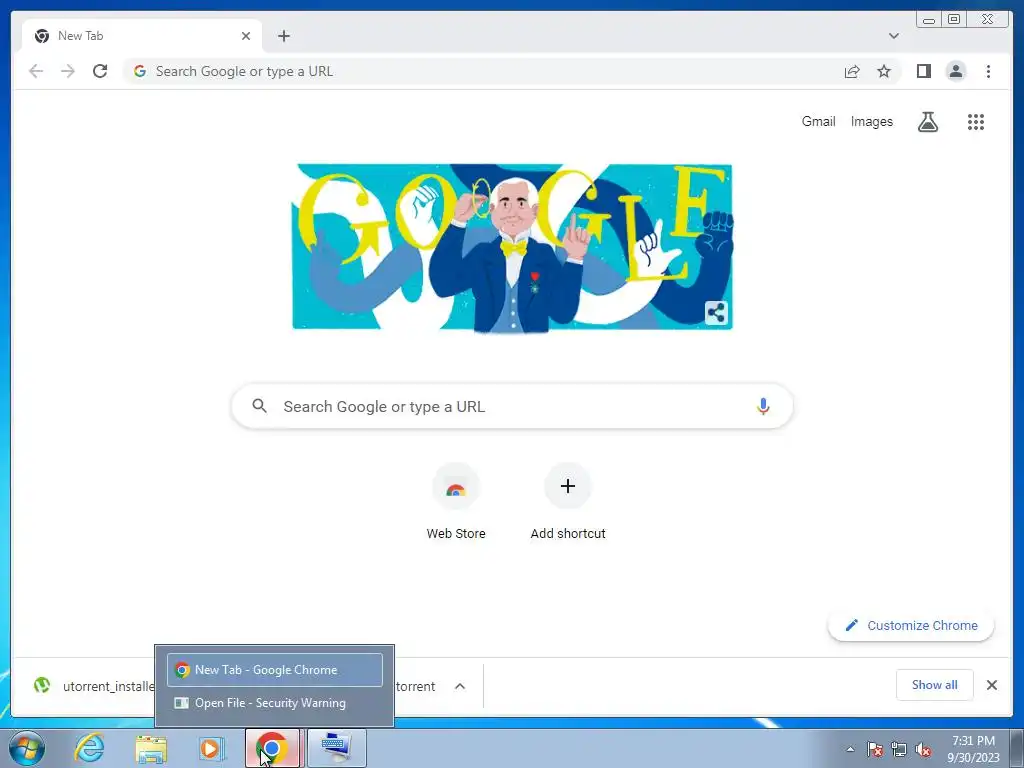
Task: Share this page icon in address bar
Action: 852,71
